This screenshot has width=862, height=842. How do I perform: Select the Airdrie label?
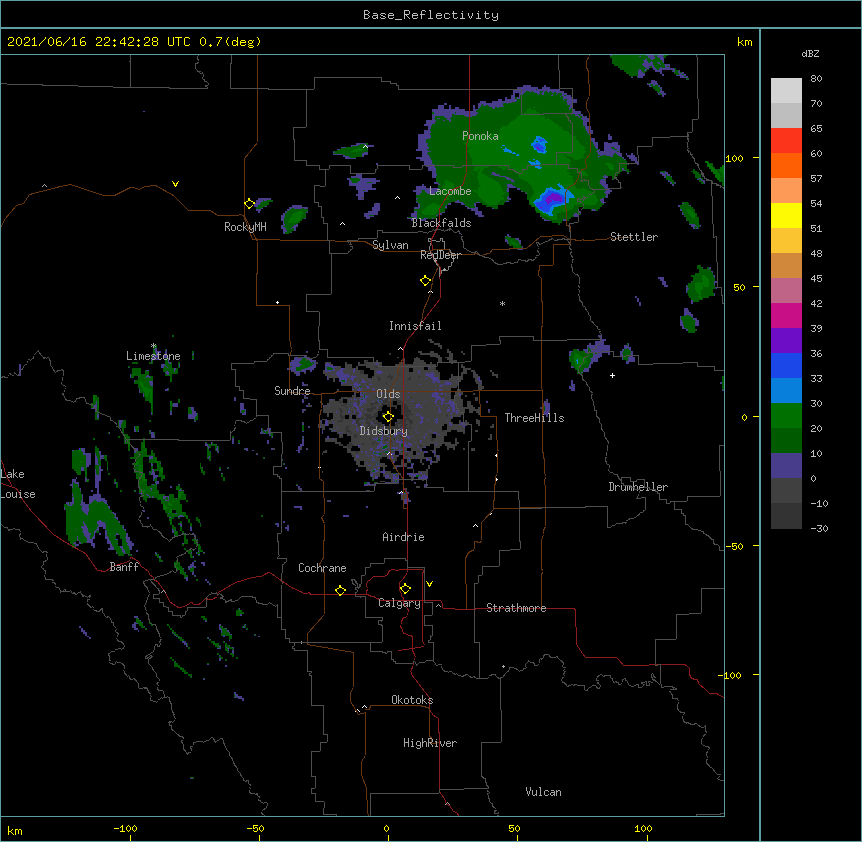pos(404,537)
